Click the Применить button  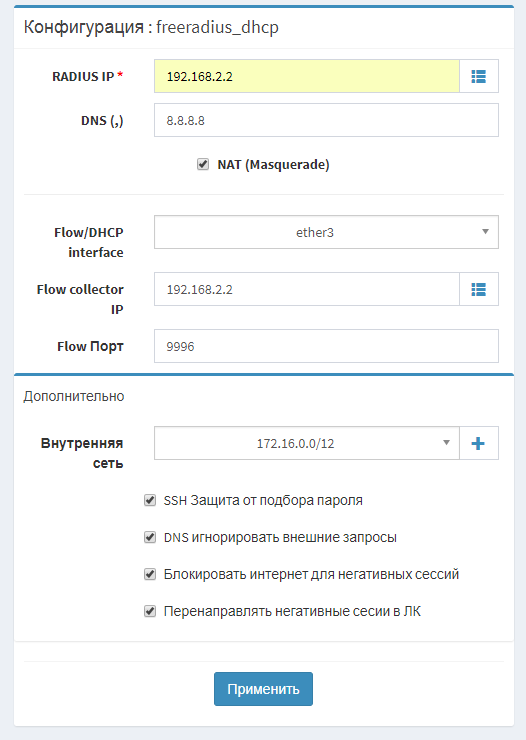click(263, 689)
